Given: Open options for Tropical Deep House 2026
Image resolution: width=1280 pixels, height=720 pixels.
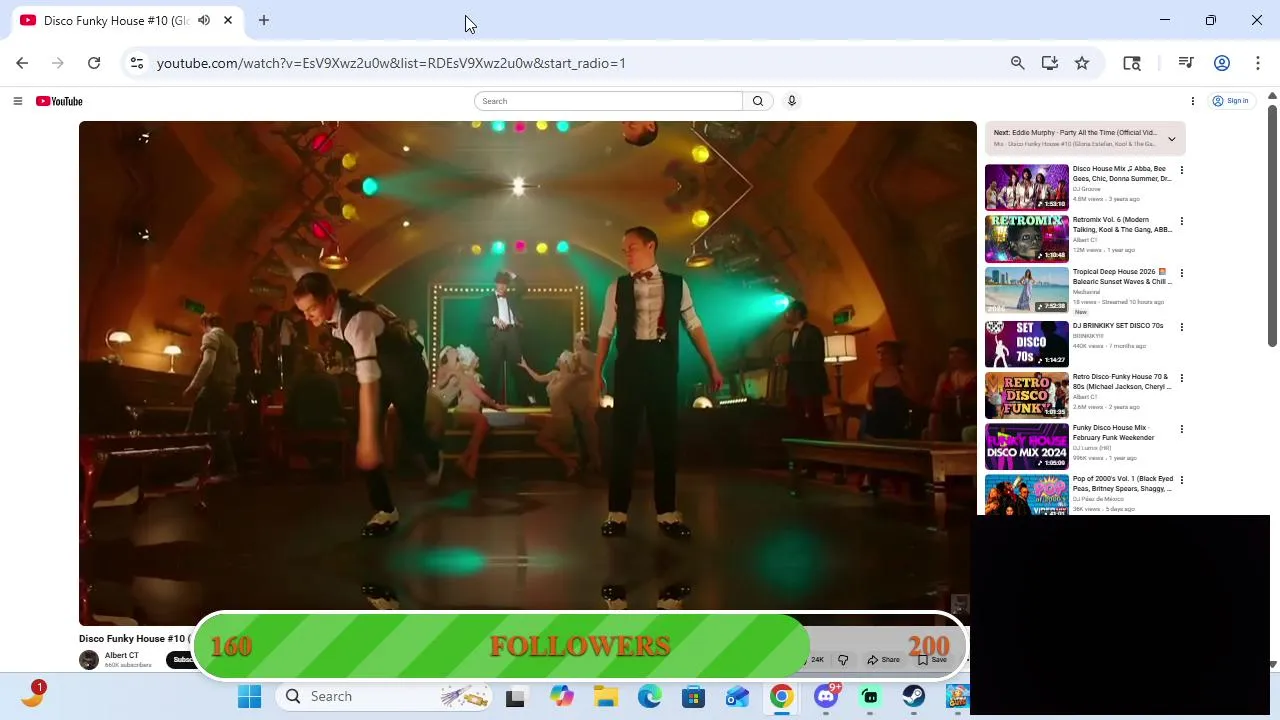Looking at the screenshot, I should (x=1181, y=273).
